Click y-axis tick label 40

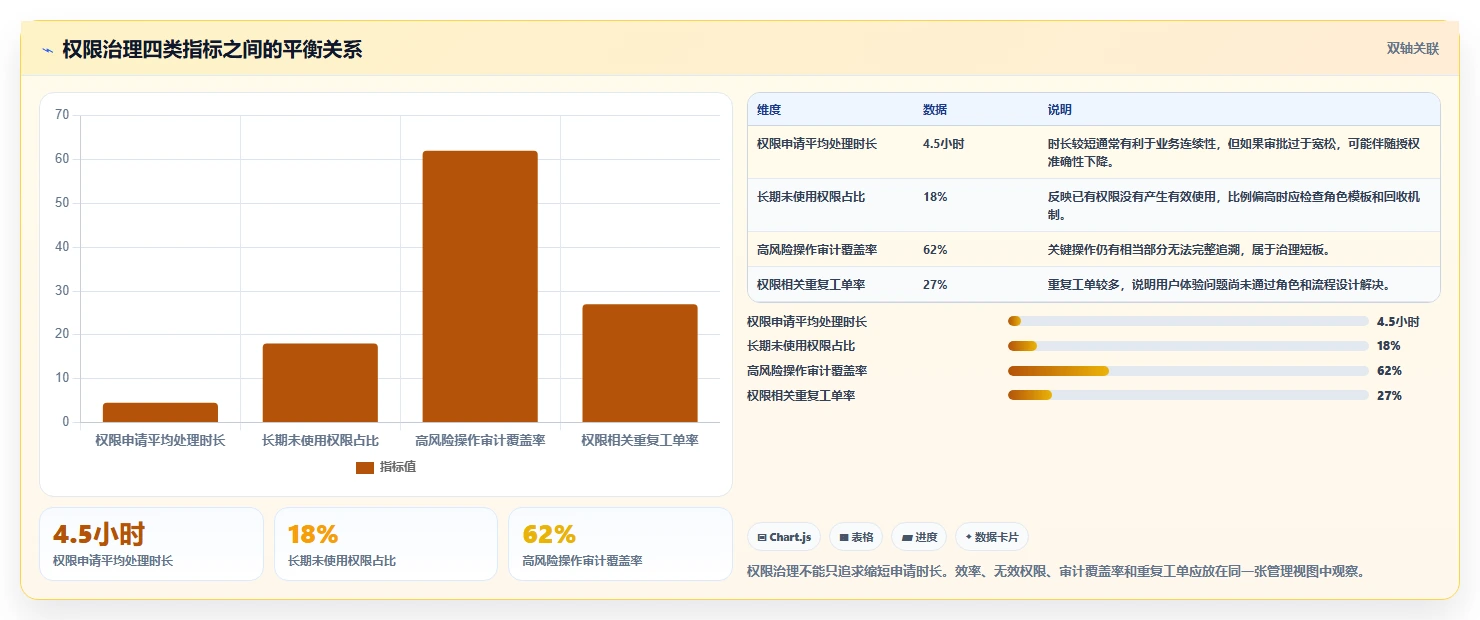pyautogui.click(x=62, y=247)
